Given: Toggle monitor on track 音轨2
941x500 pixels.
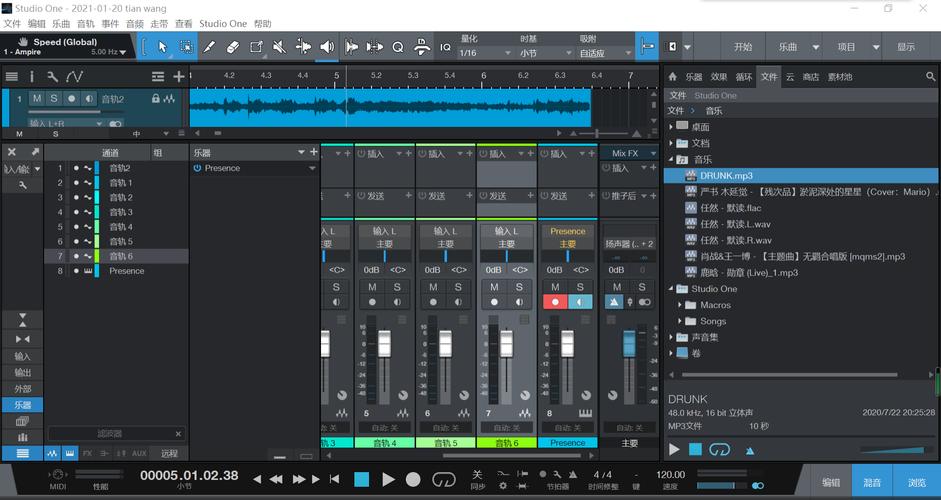Looking at the screenshot, I should [x=89, y=98].
